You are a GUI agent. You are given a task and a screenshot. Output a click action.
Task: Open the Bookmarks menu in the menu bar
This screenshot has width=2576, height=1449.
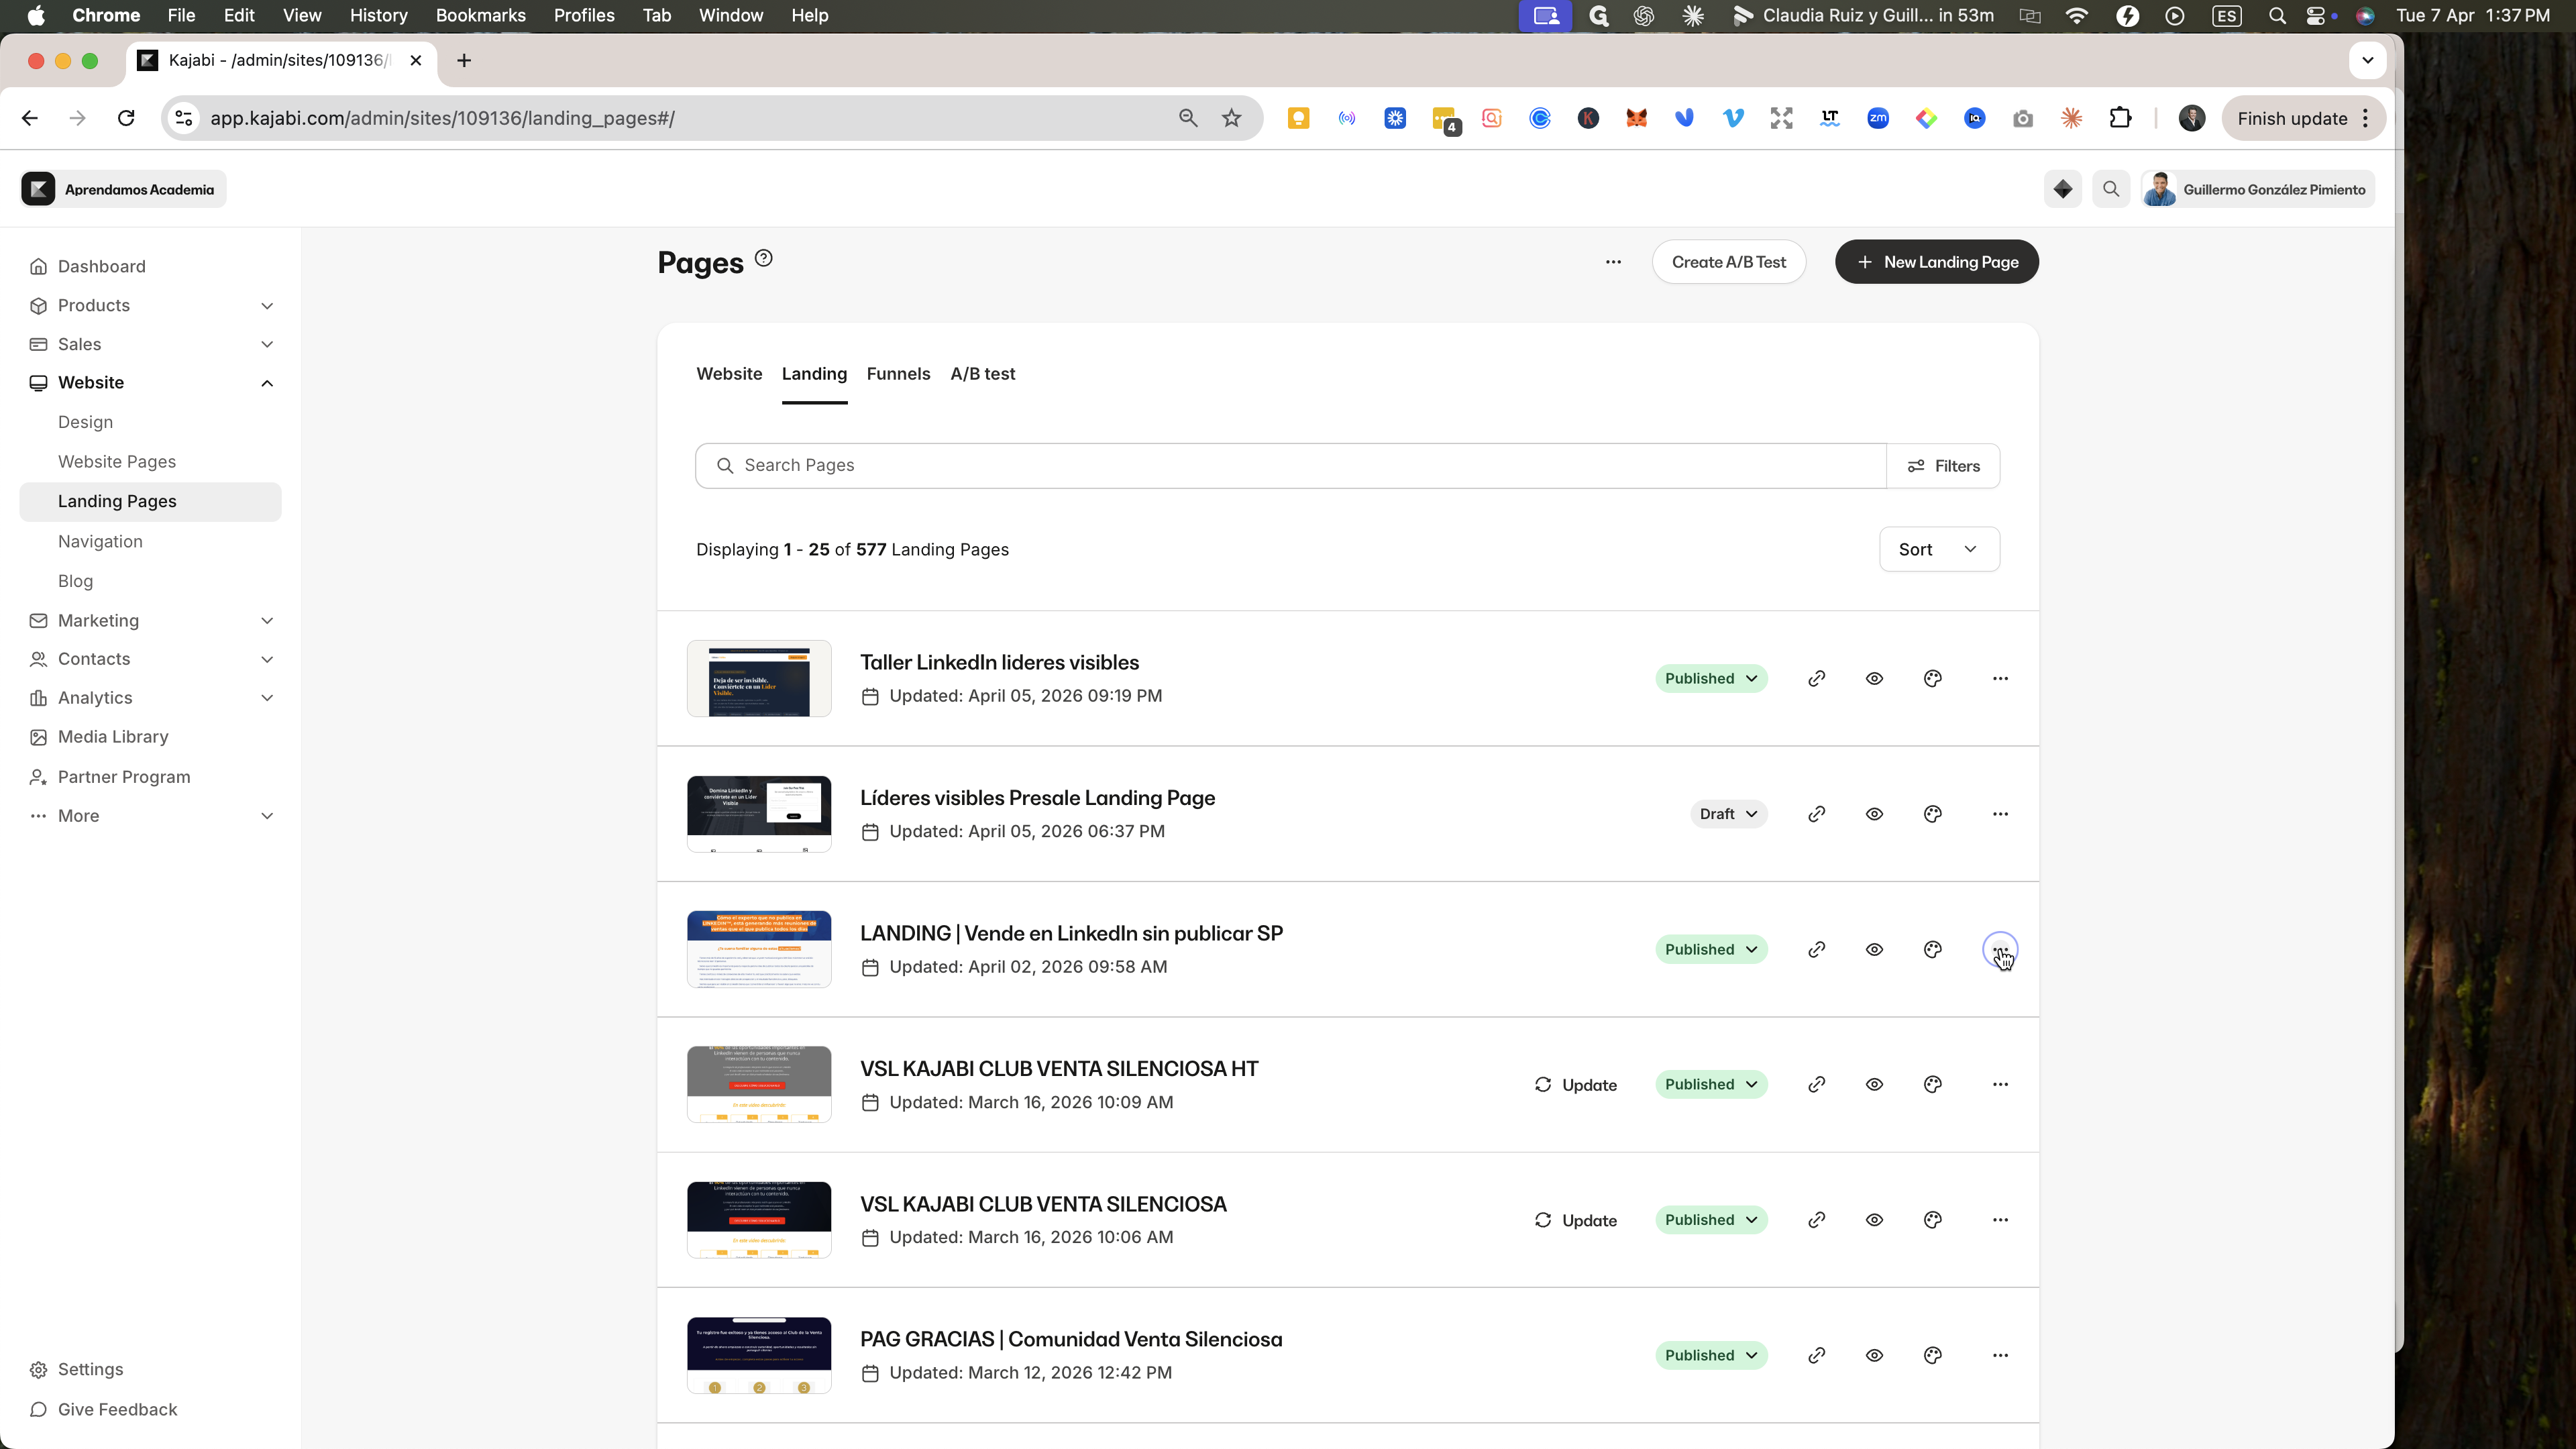[480, 15]
